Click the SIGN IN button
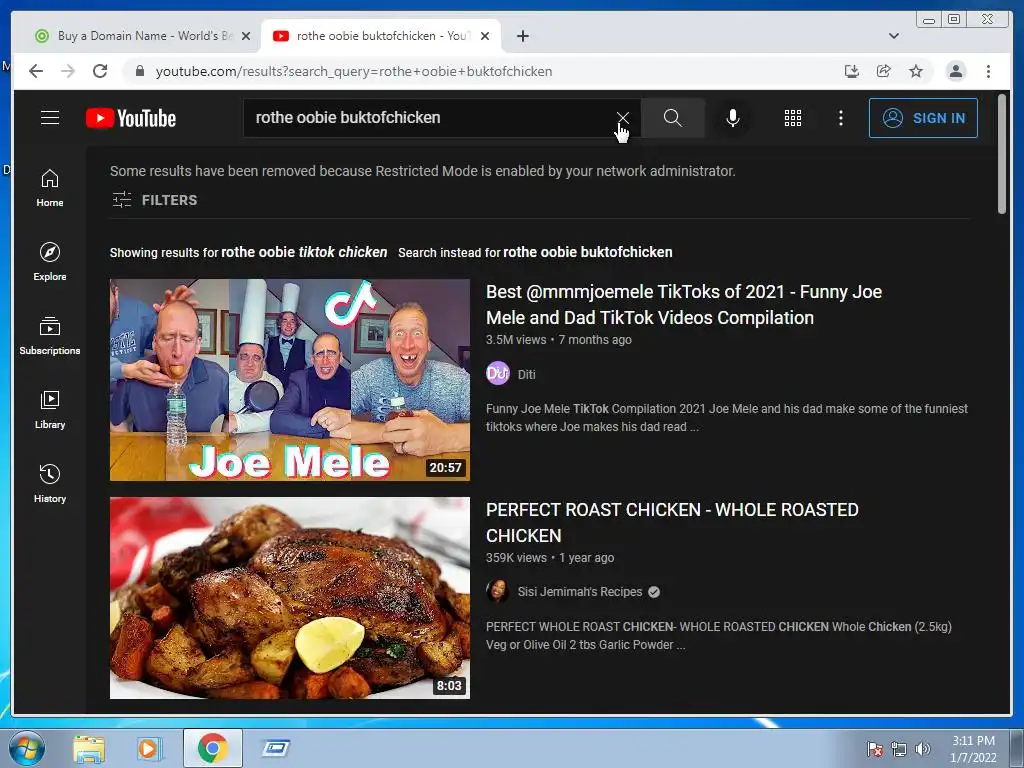The width and height of the screenshot is (1024, 768). click(x=923, y=118)
